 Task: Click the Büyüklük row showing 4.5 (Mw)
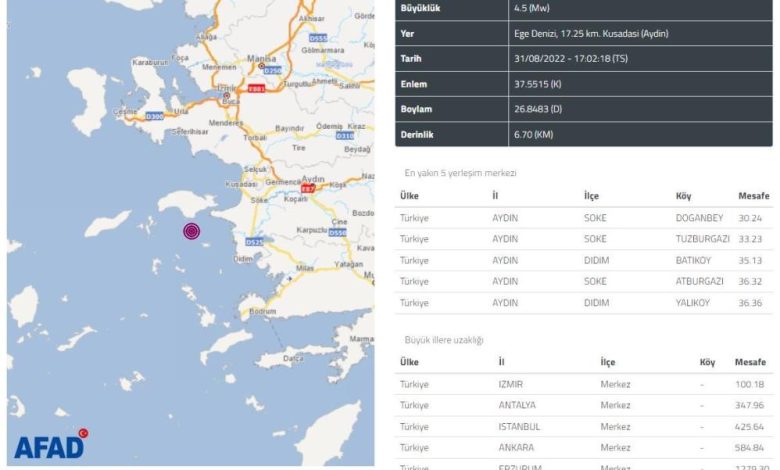pyautogui.click(x=584, y=7)
